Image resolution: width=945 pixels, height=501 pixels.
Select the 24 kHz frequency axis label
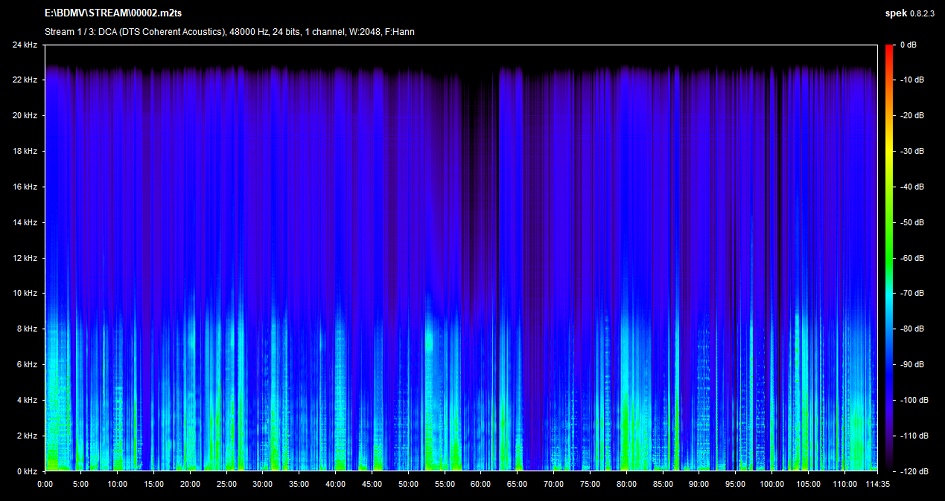click(24, 45)
